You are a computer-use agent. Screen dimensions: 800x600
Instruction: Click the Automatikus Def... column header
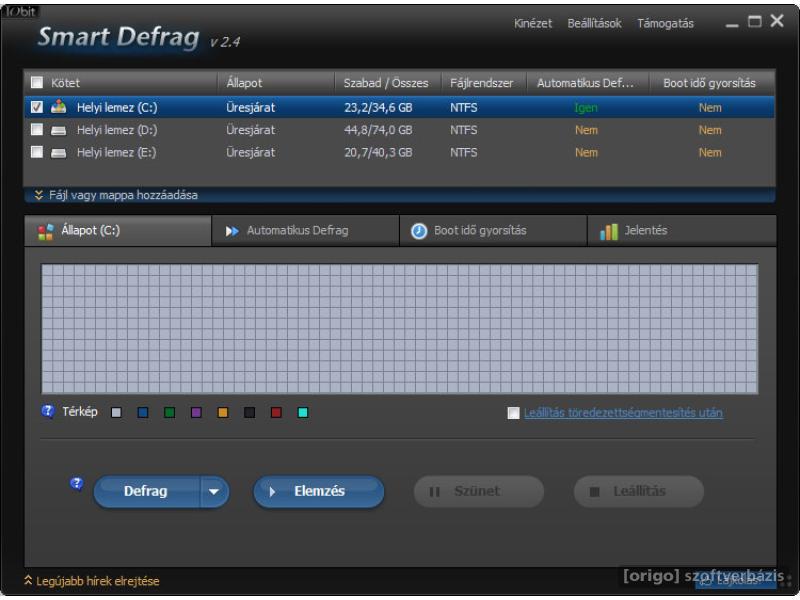[587, 83]
